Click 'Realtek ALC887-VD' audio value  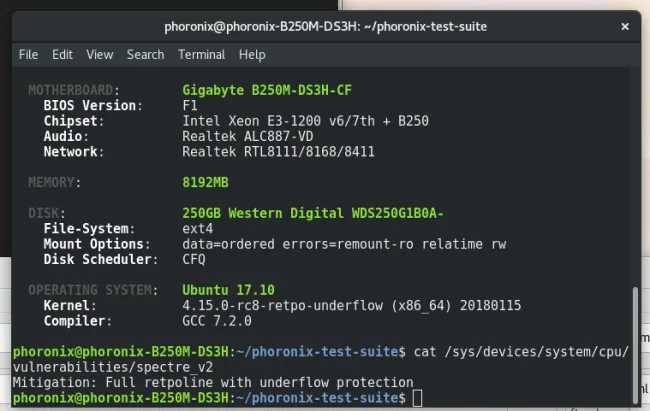(248, 136)
